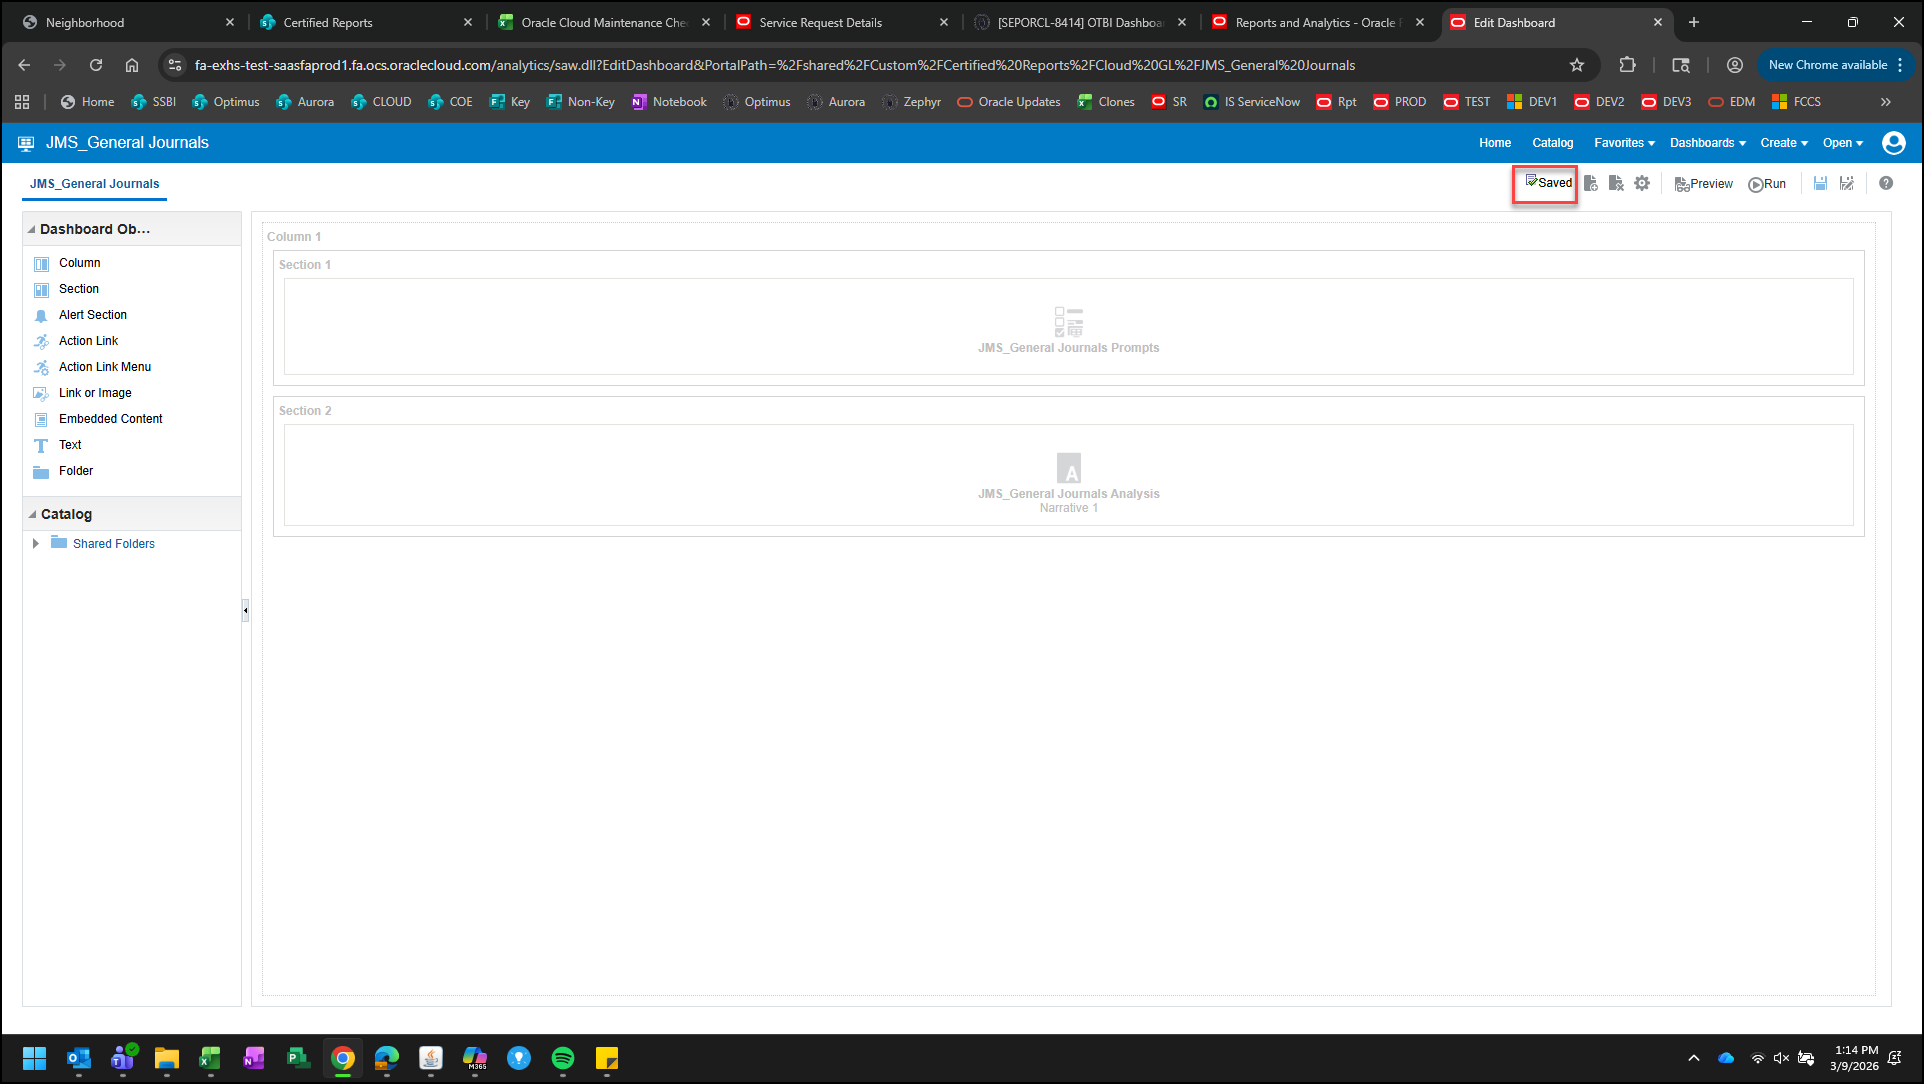1924x1084 pixels.
Task: Expand the Shared Folders tree node
Action: [x=36, y=544]
